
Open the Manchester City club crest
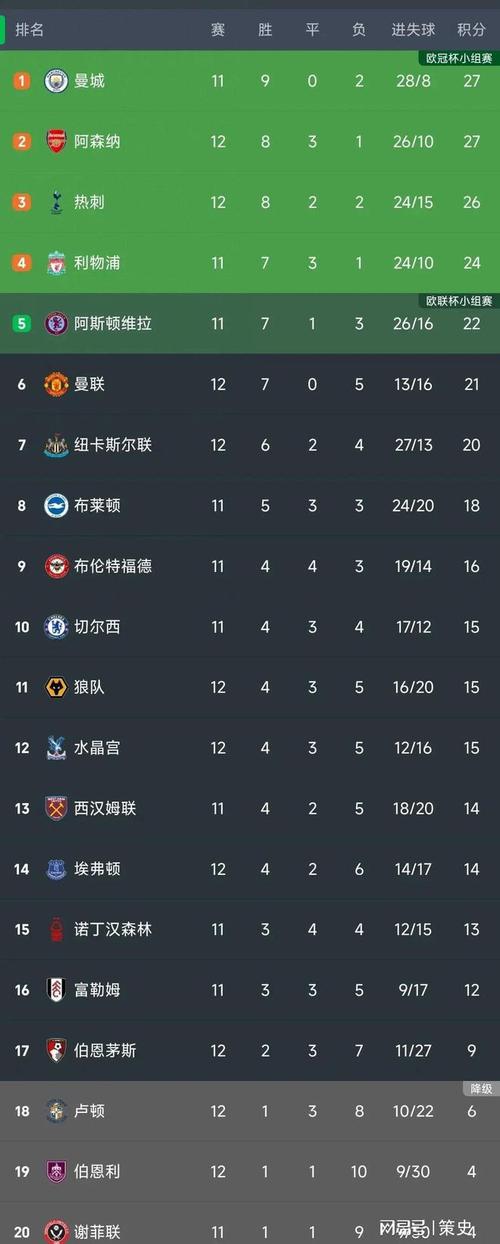(56, 81)
